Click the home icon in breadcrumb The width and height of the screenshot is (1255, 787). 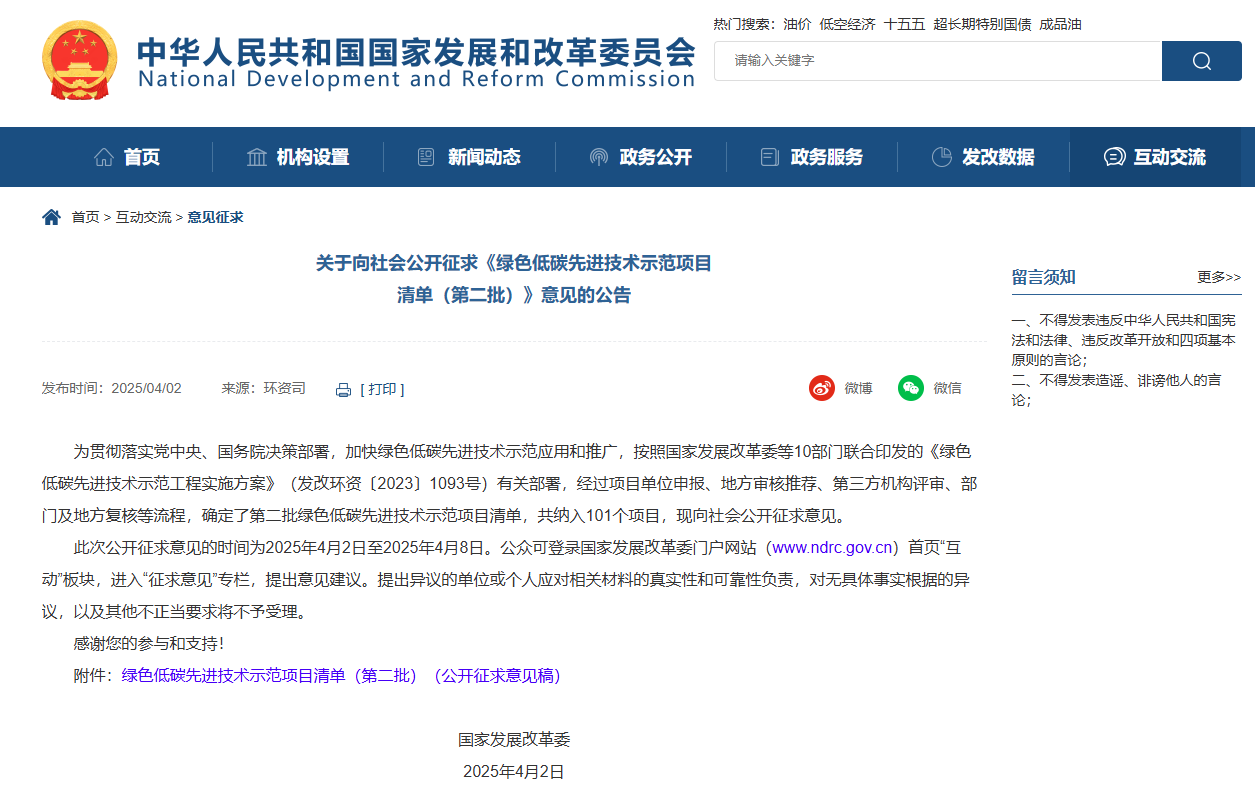tap(51, 217)
